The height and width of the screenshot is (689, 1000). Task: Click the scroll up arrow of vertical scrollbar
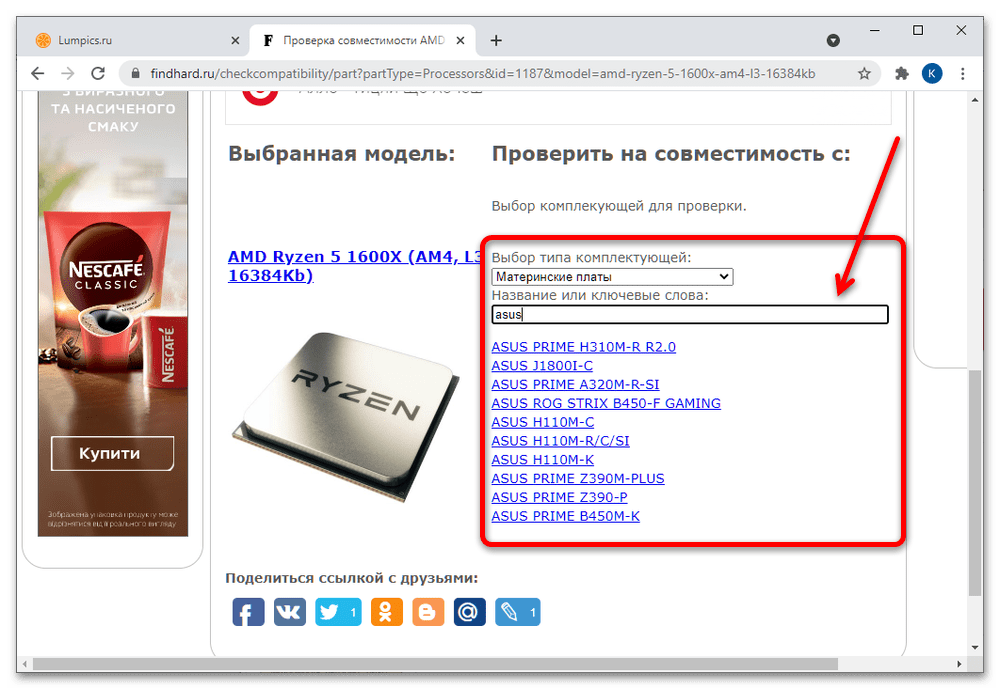[974, 100]
